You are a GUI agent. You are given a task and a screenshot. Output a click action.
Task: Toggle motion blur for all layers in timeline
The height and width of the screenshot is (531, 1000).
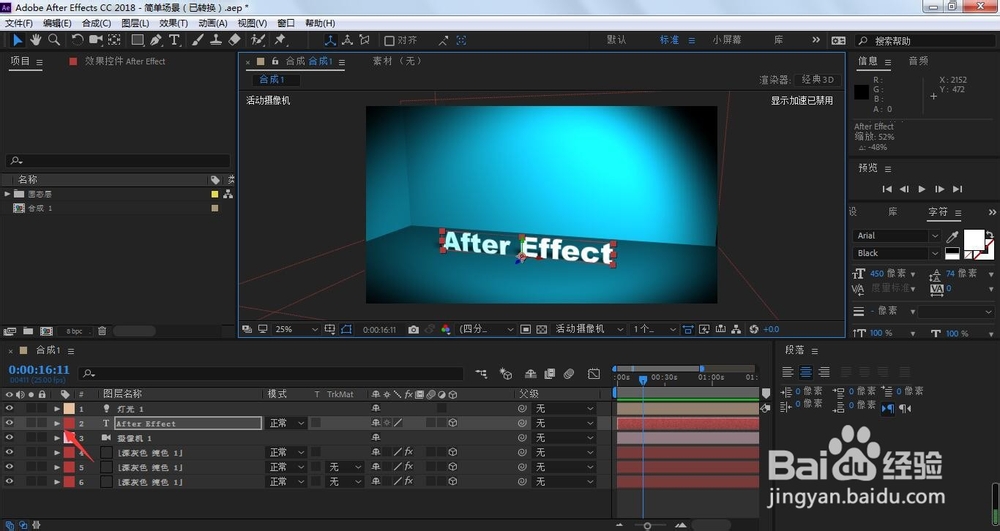coord(569,374)
